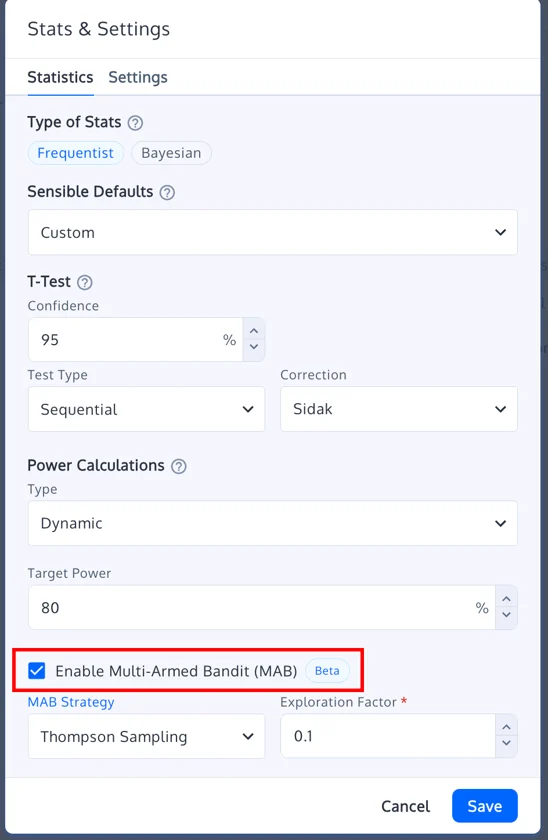Decrease Confidence with the down arrow
Image resolution: width=548 pixels, height=840 pixels.
point(254,347)
